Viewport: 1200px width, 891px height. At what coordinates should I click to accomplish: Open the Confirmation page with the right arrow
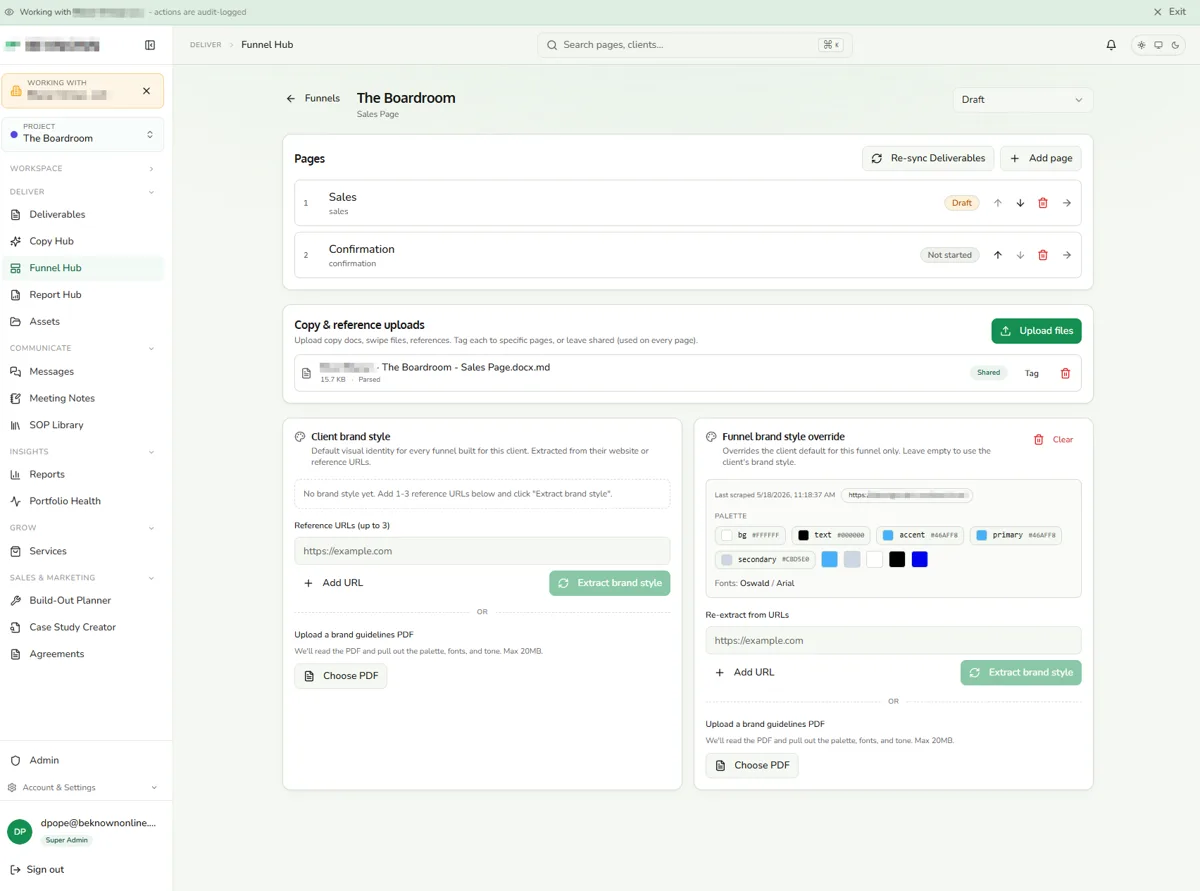[x=1067, y=255]
